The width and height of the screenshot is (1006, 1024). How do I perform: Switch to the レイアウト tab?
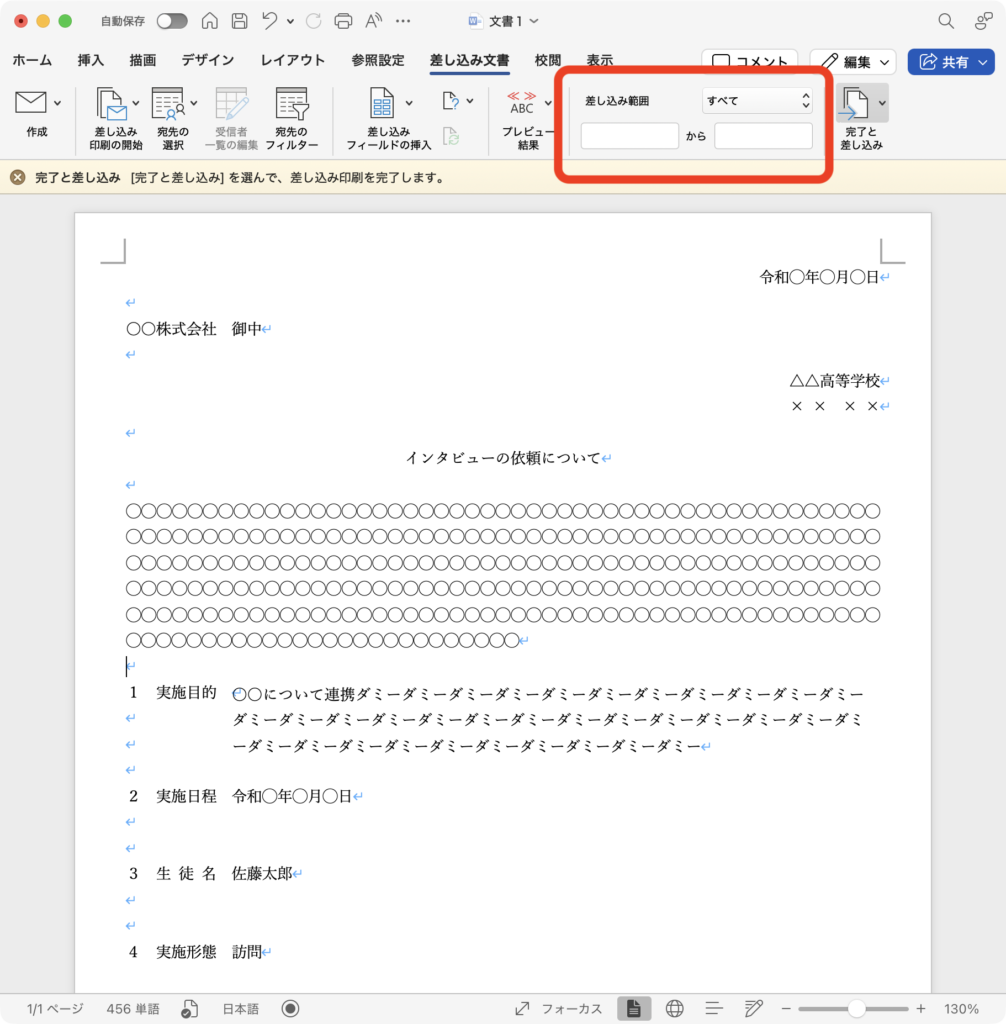[x=292, y=60]
